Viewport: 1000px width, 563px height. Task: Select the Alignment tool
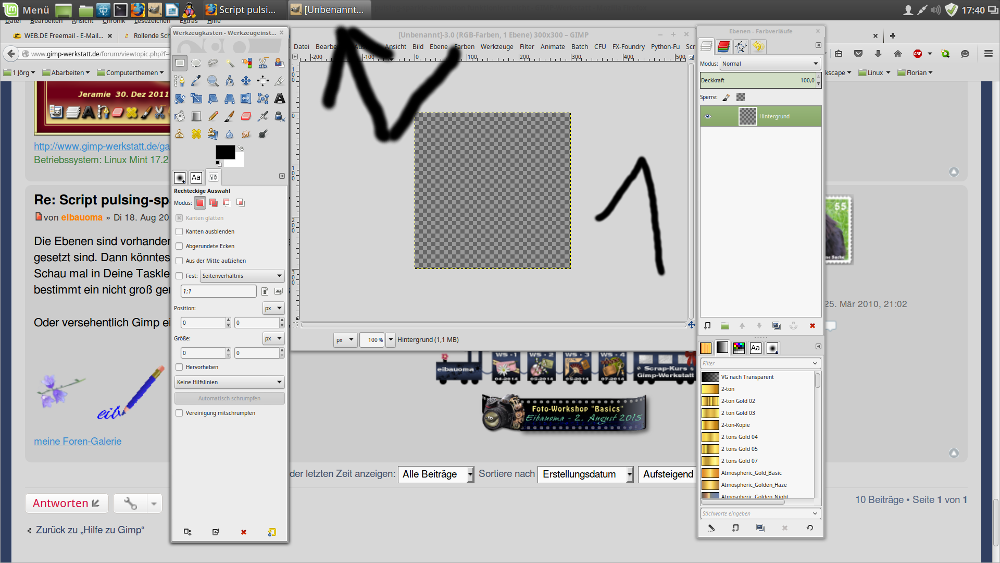pos(263,80)
